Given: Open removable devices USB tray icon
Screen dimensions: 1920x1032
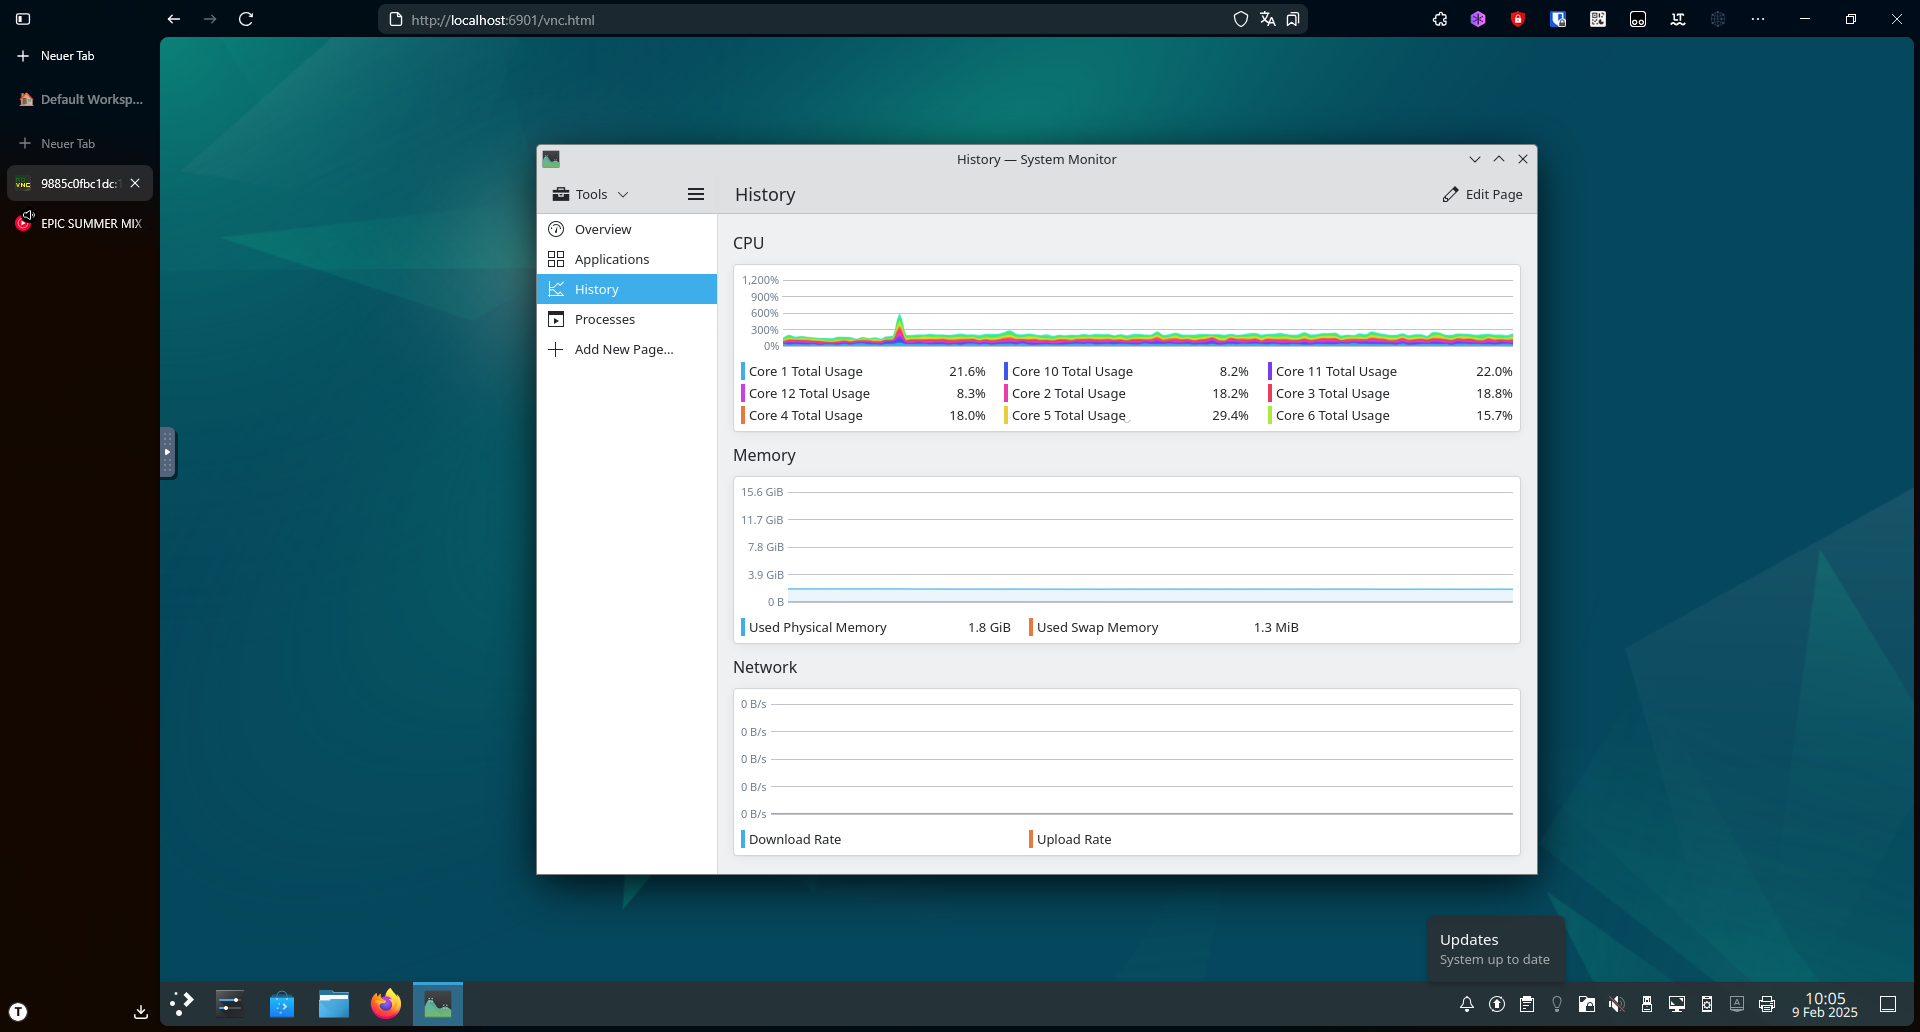Looking at the screenshot, I should pos(1647,1004).
